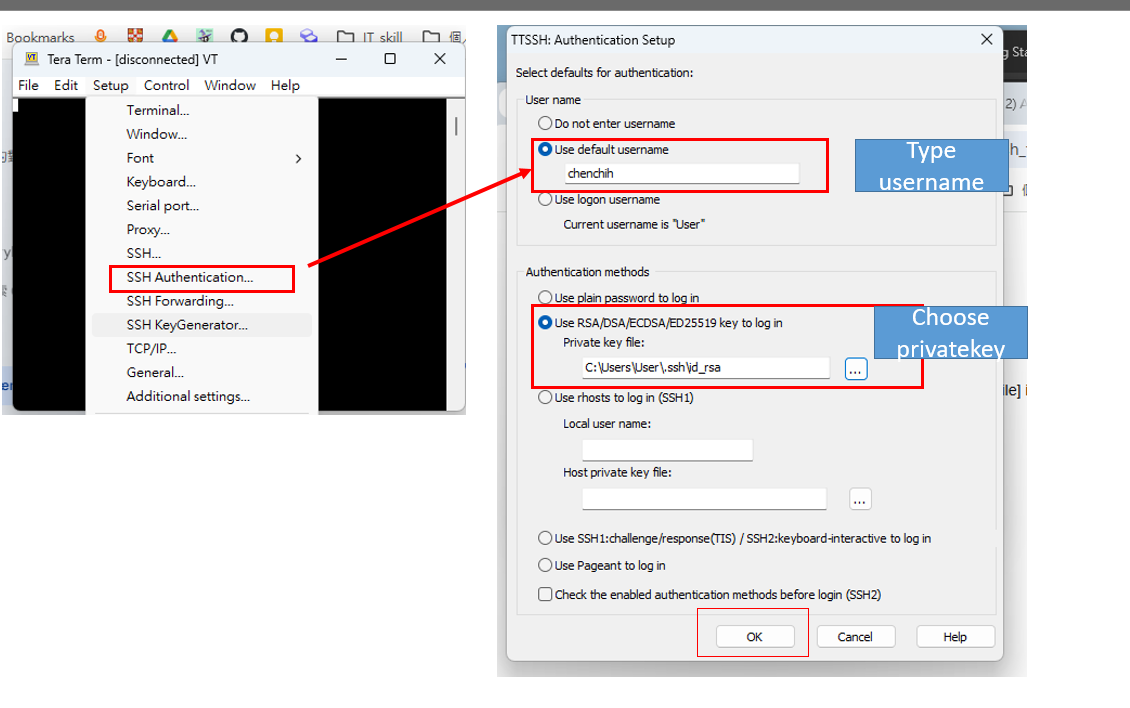Screen dimensions: 1130x708
Task: Click 'Current username is "User"' text
Action: click(633, 224)
